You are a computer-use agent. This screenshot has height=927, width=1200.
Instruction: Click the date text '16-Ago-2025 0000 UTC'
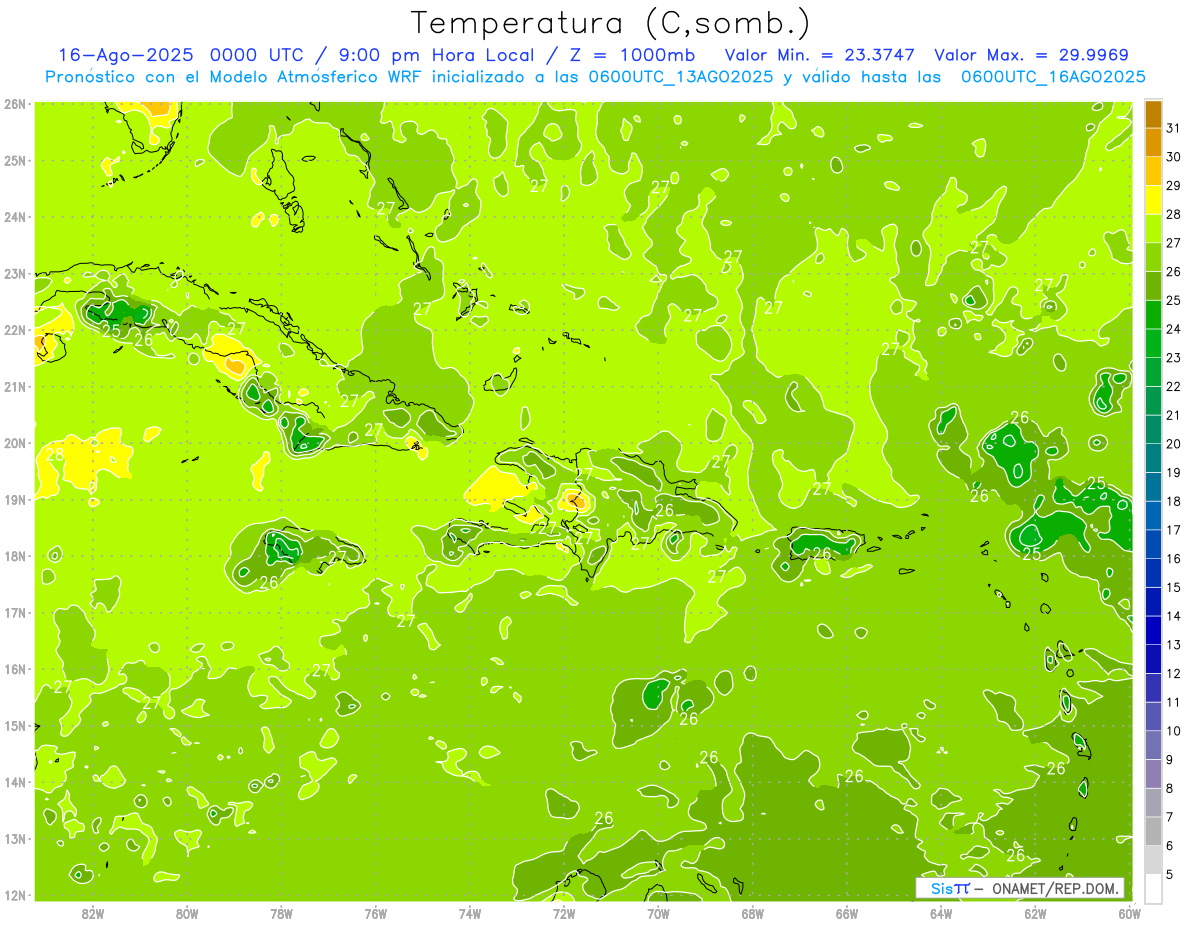182,55
